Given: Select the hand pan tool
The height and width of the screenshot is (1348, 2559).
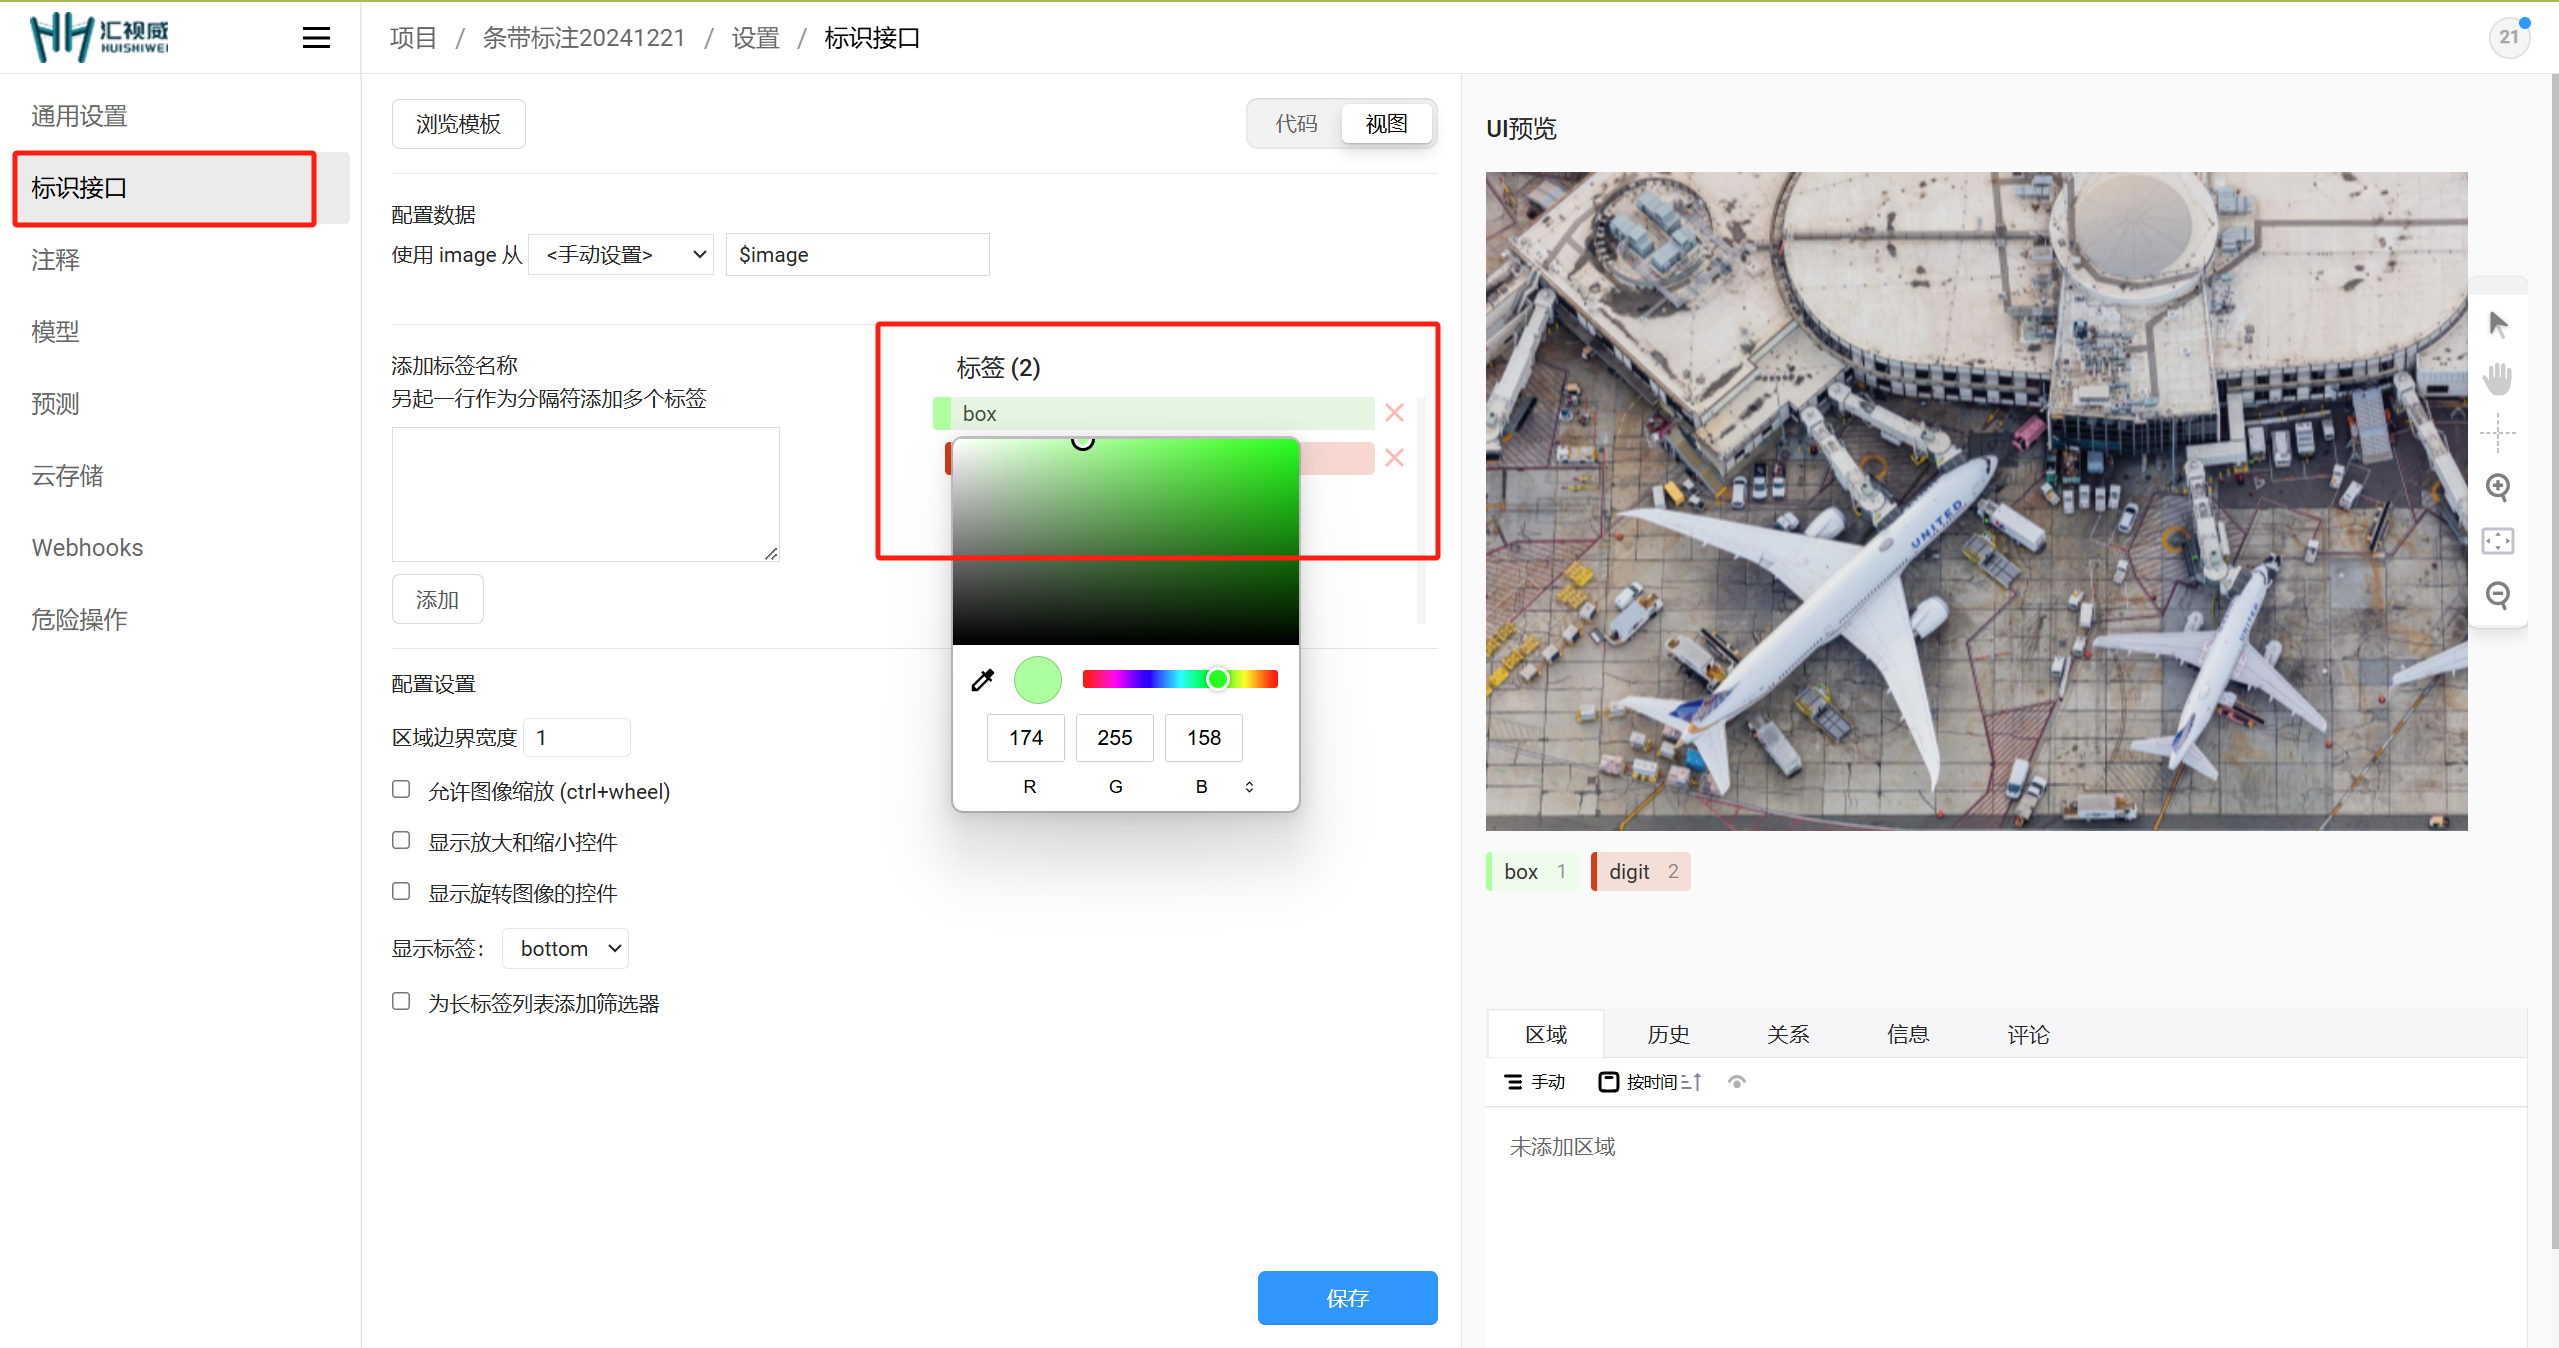Looking at the screenshot, I should [x=2497, y=378].
